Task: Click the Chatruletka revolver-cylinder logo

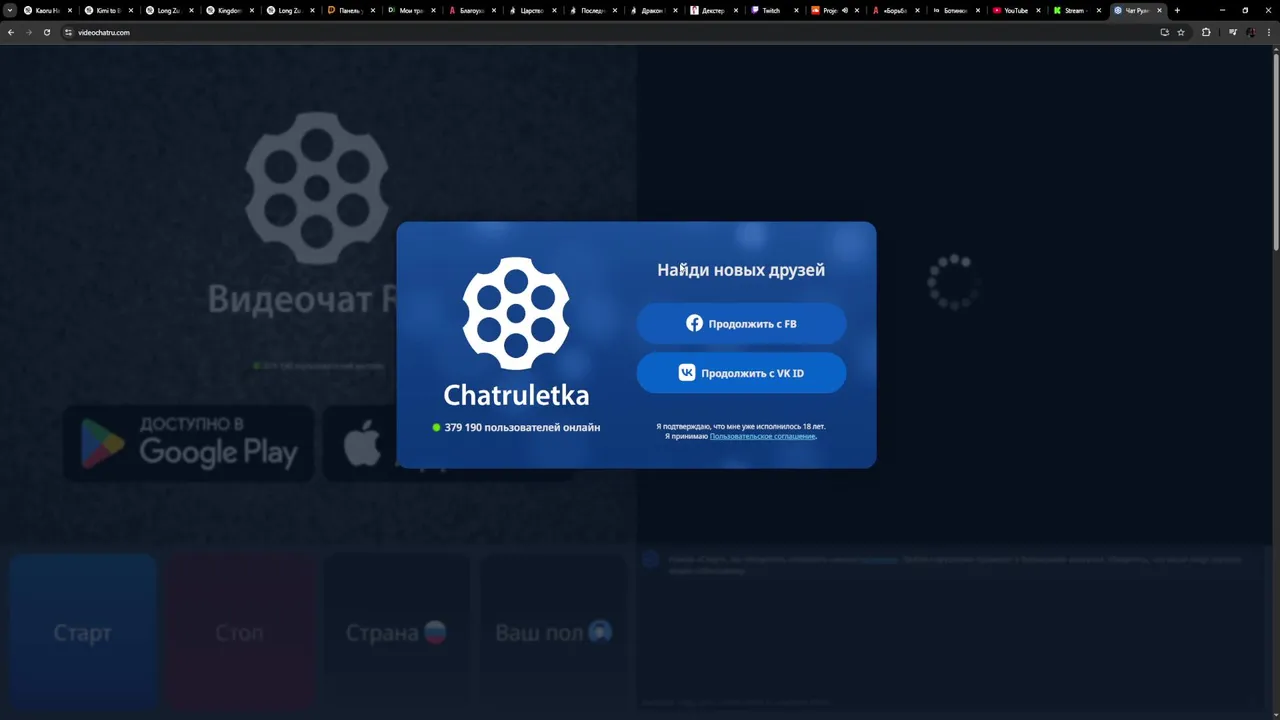Action: pyautogui.click(x=516, y=313)
